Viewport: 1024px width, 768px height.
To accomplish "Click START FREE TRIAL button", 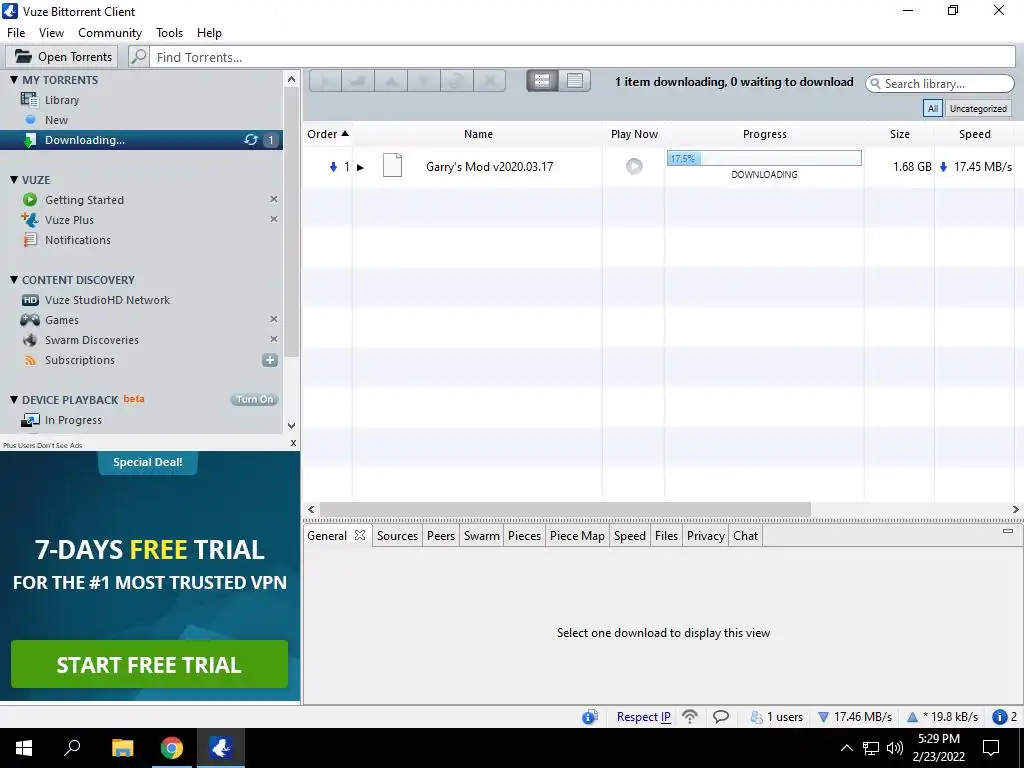I will 150,664.
